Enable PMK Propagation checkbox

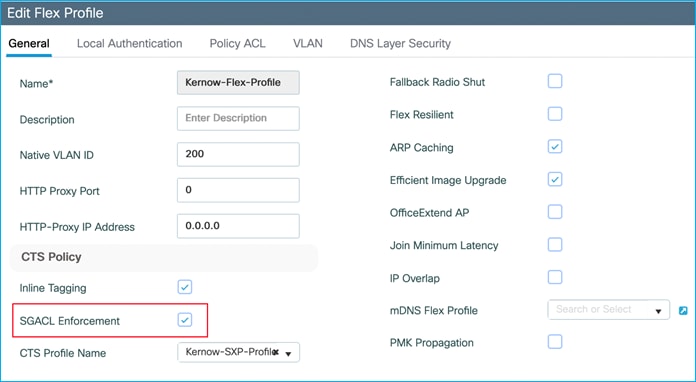[x=555, y=342]
